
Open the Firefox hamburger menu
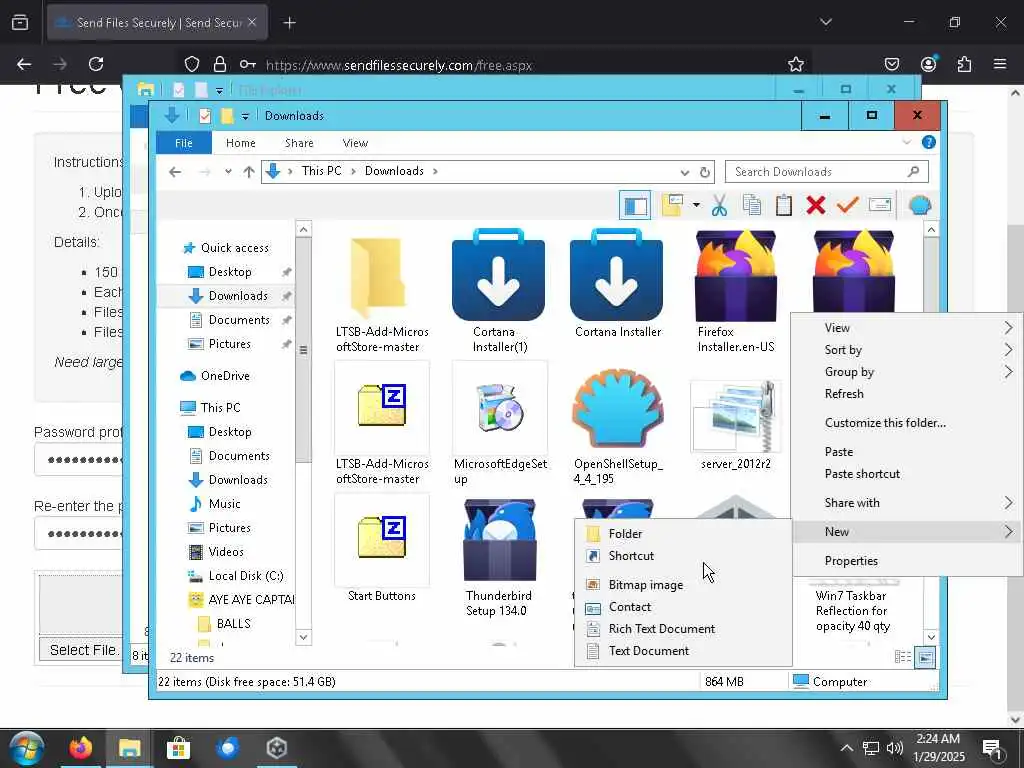[x=1000, y=64]
